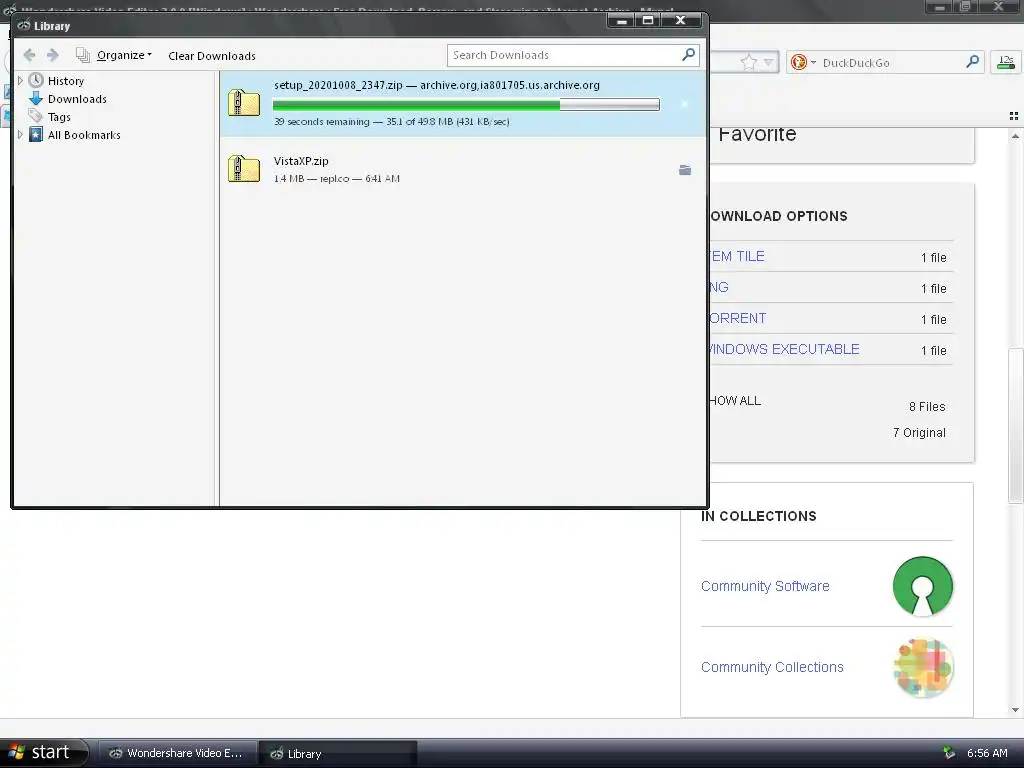Select Tags in the sidebar
This screenshot has height=768, width=1024.
[59, 118]
